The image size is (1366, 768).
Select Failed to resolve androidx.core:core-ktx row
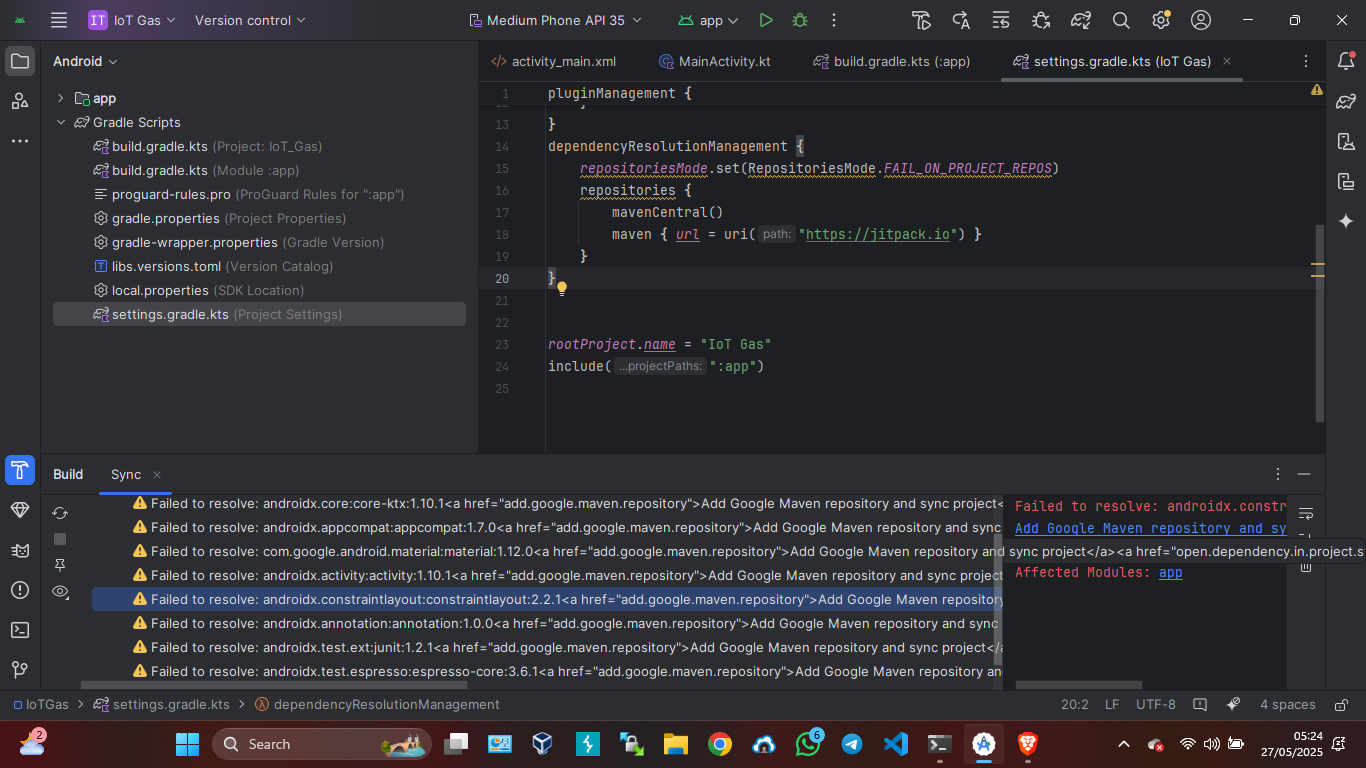pyautogui.click(x=547, y=503)
